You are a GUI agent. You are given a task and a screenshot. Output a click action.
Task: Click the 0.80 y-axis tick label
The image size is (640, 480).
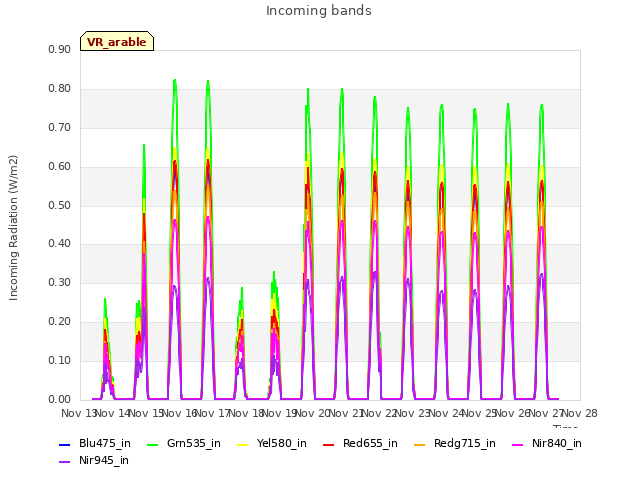(59, 89)
